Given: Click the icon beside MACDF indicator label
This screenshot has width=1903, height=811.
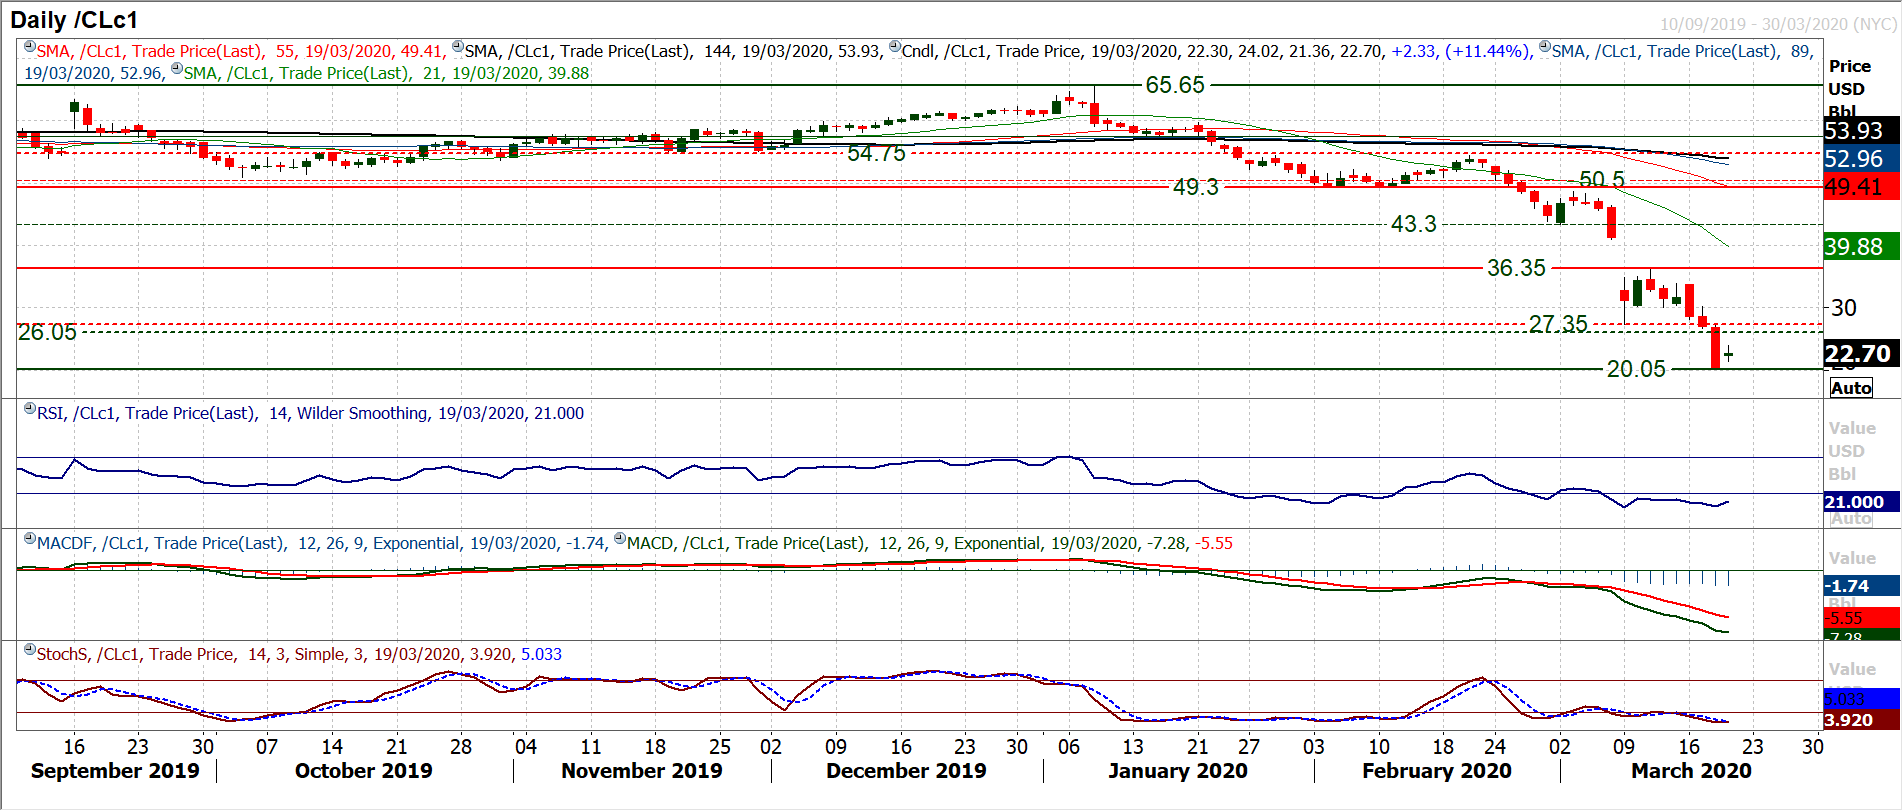Looking at the screenshot, I should point(30,539).
